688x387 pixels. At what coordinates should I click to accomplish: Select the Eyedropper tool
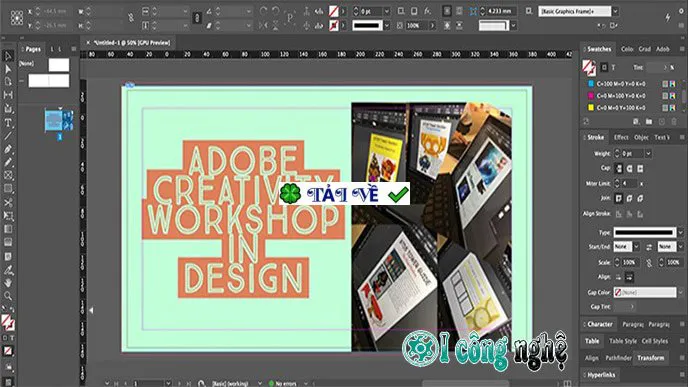click(x=8, y=270)
